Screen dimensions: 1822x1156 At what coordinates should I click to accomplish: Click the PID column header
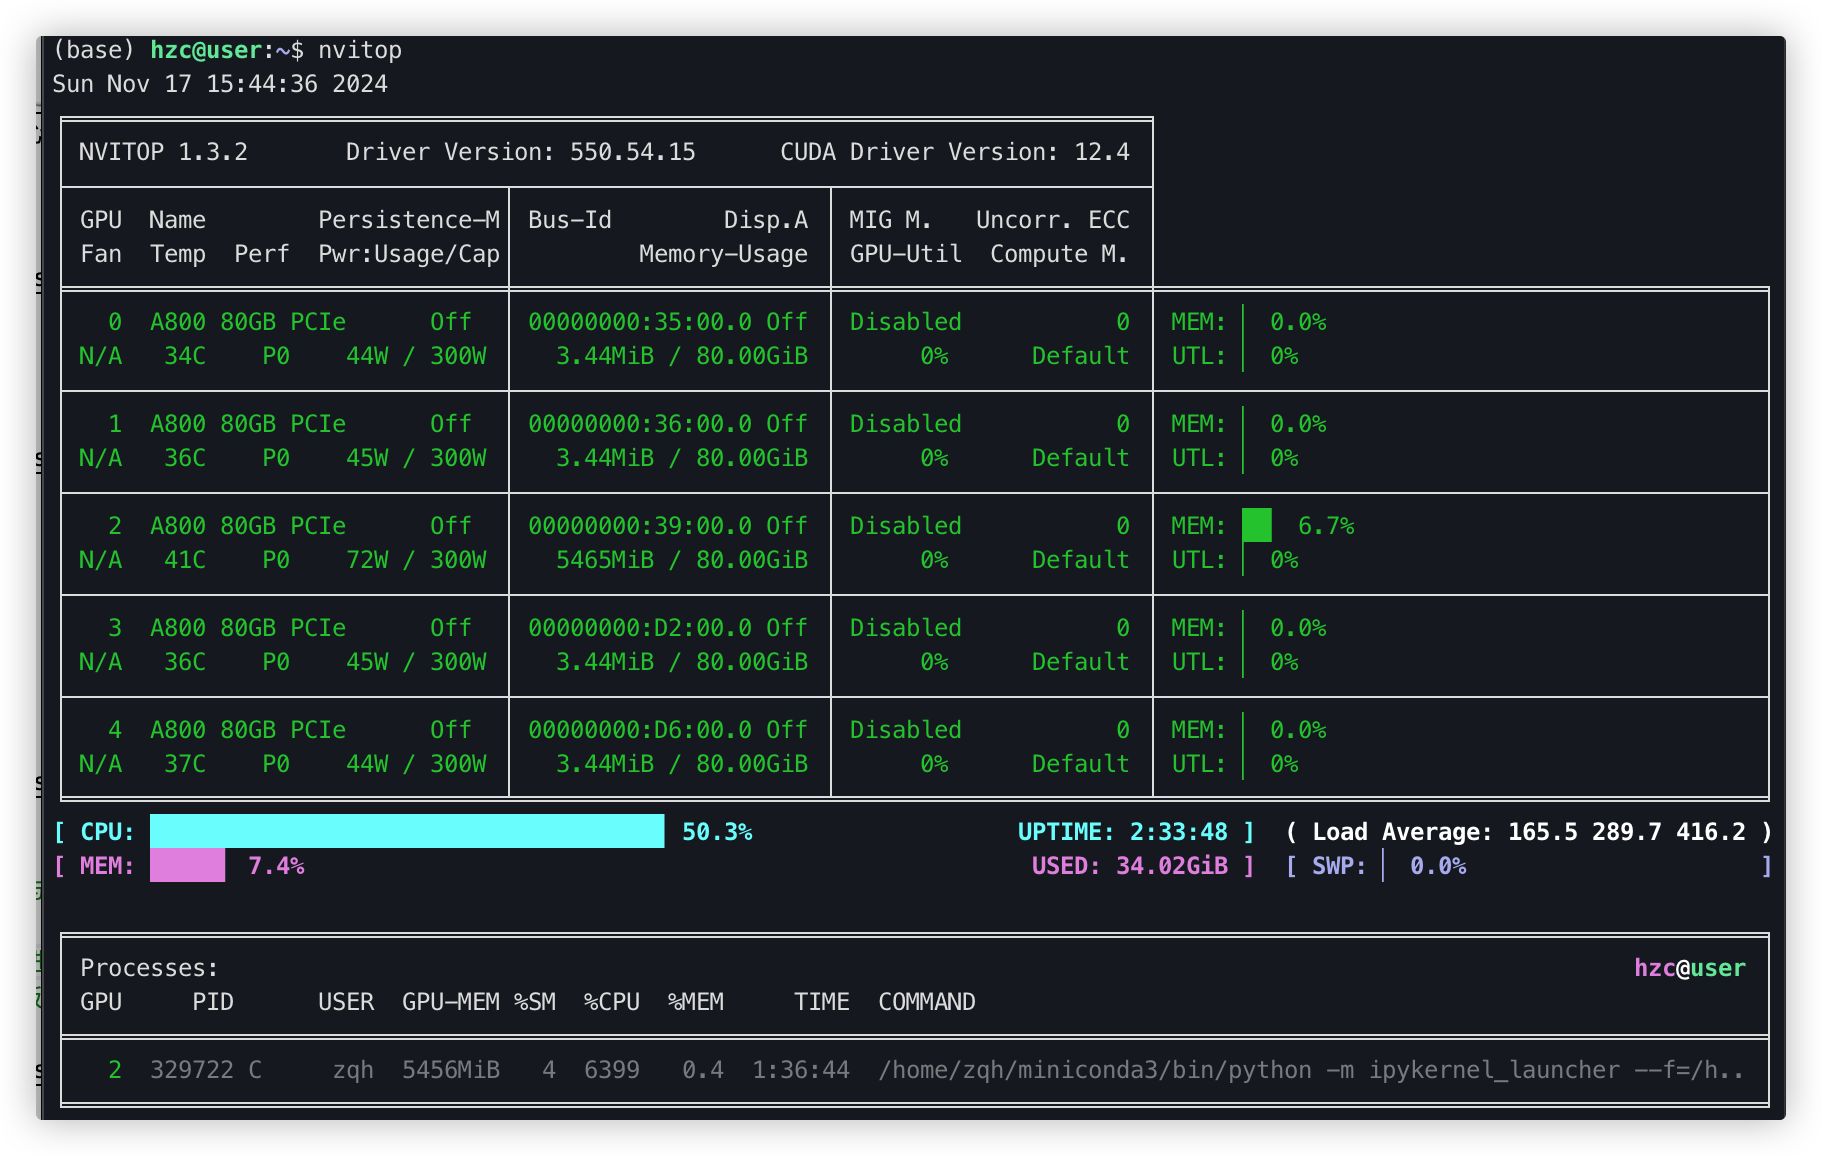[x=213, y=1002]
